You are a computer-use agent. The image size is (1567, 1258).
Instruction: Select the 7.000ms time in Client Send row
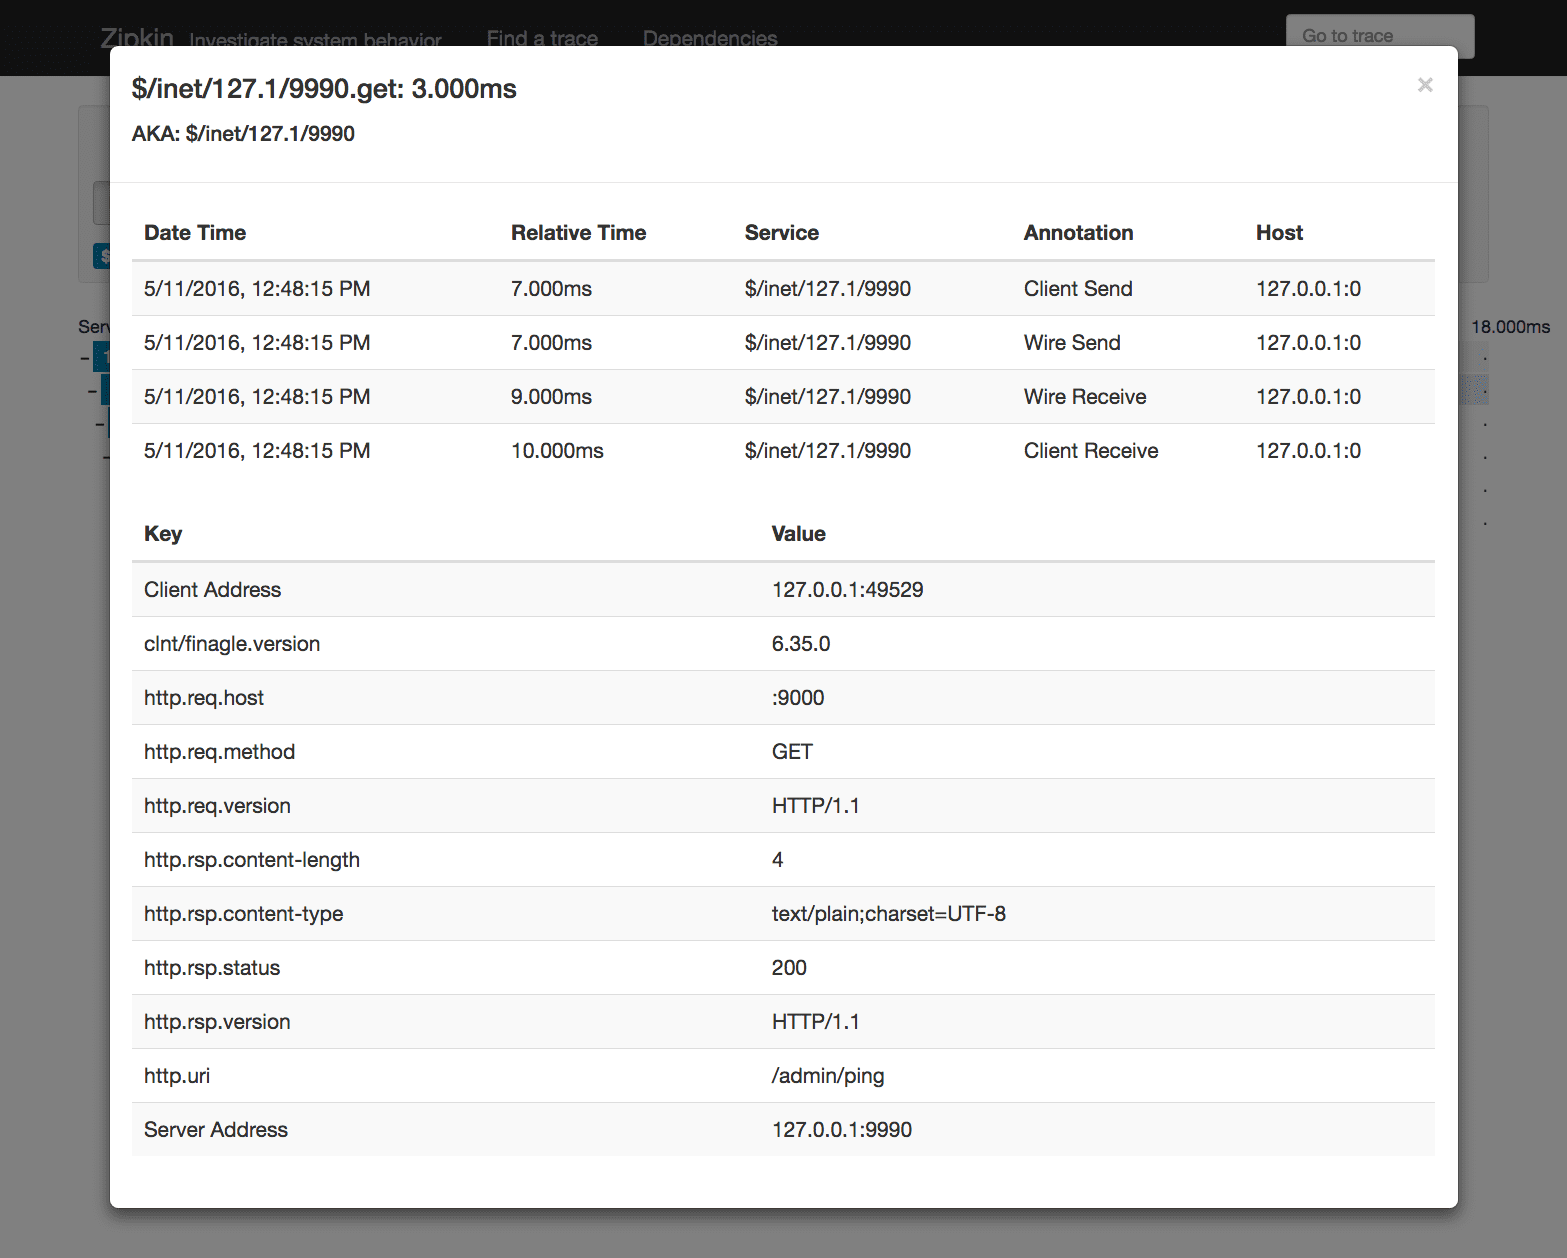pyautogui.click(x=551, y=289)
